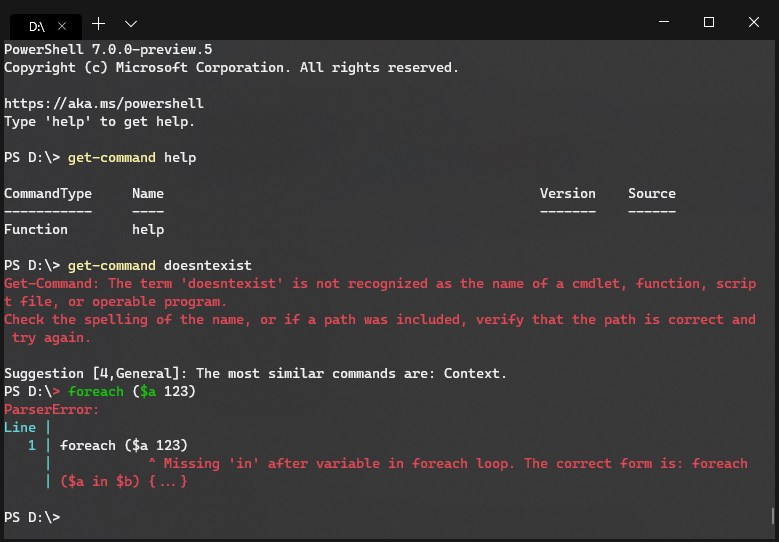Click the https://aka.ms/powershell link
Viewport: 779px width, 543px height.
tap(104, 103)
